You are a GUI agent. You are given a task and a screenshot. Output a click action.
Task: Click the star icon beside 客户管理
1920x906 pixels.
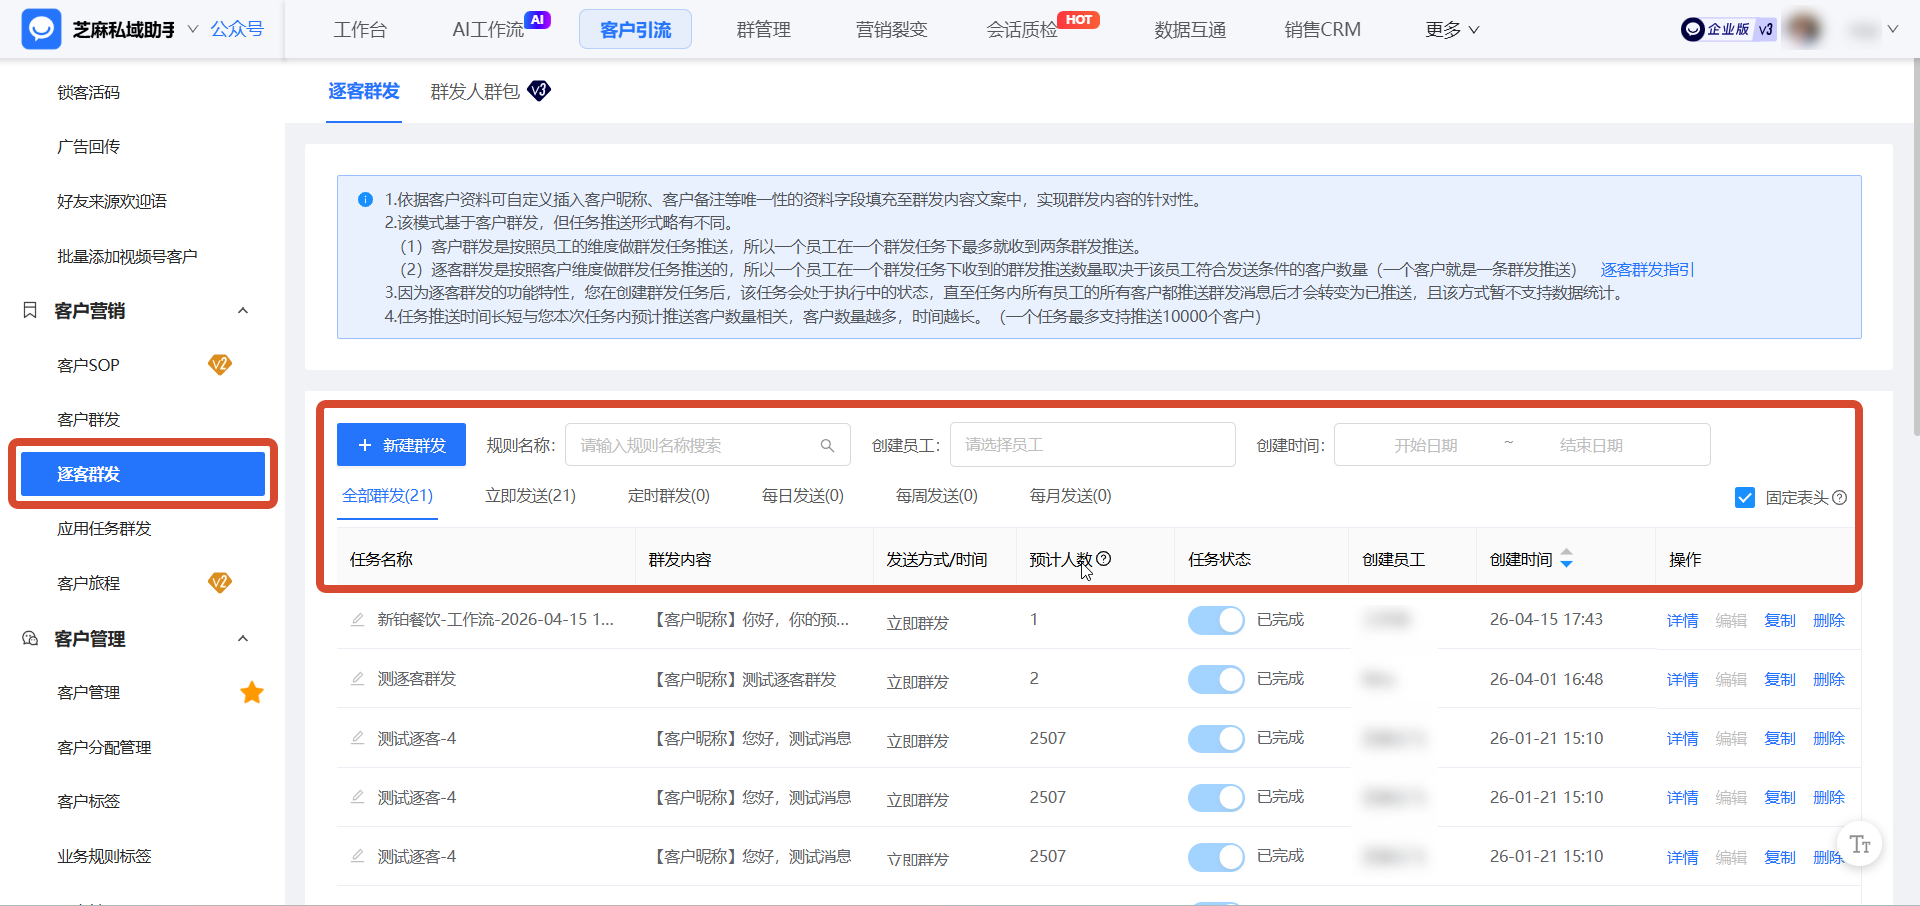tap(252, 692)
